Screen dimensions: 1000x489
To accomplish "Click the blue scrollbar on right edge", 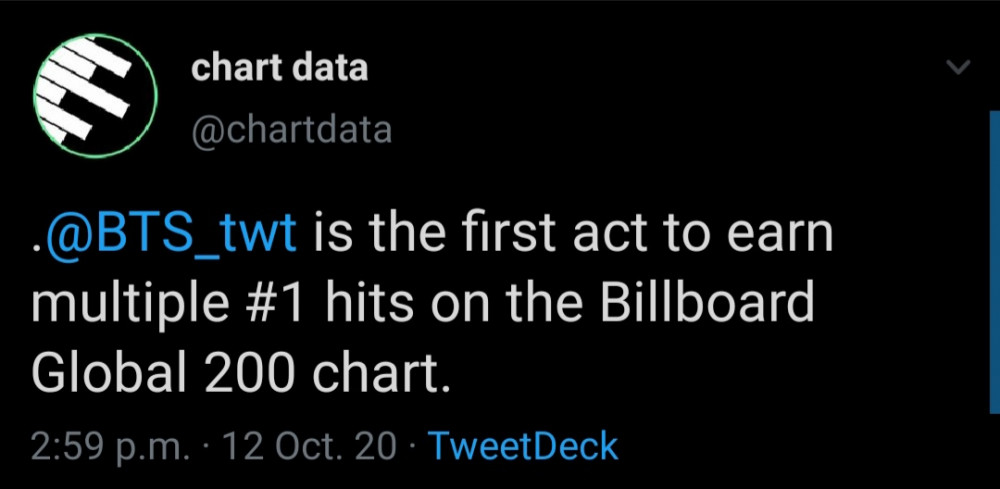I will click(x=994, y=262).
